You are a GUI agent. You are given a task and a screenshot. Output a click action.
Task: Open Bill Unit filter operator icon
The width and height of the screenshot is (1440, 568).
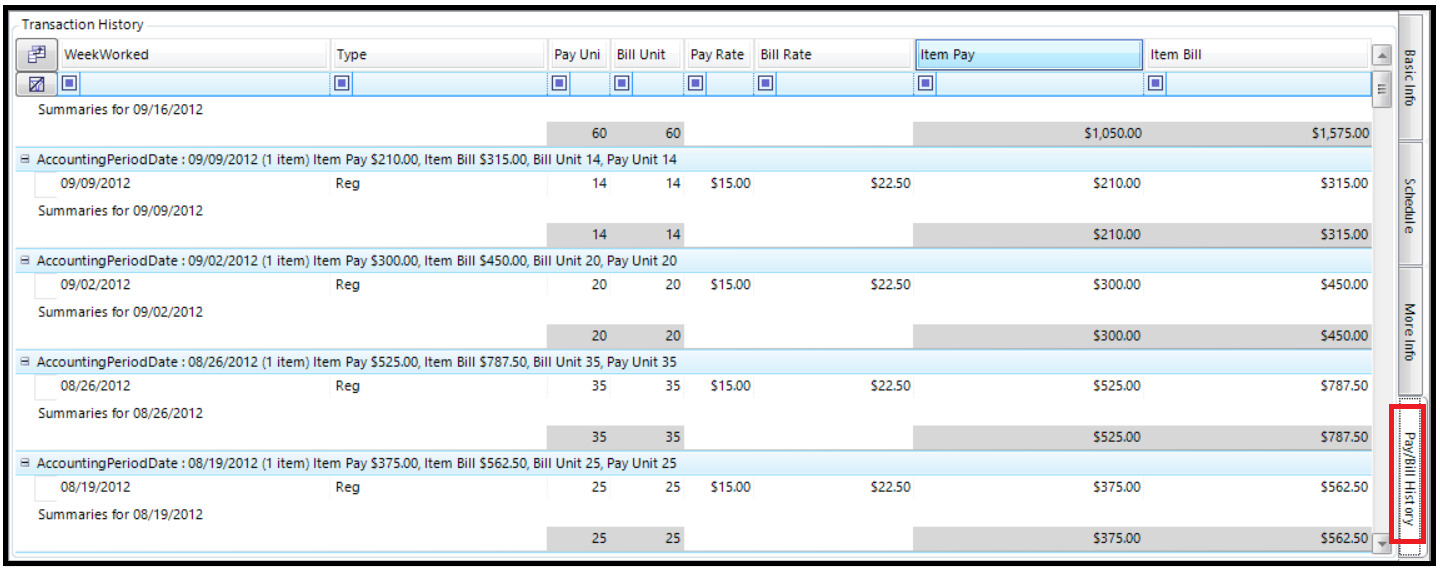(622, 84)
